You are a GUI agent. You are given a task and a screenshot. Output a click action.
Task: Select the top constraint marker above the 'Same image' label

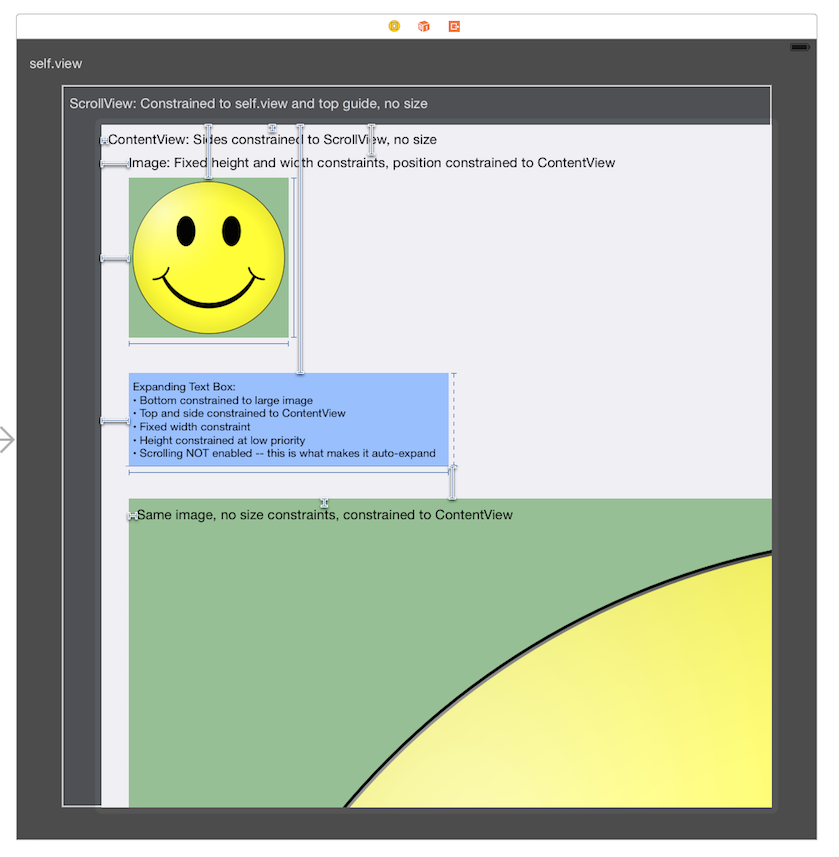tap(324, 502)
